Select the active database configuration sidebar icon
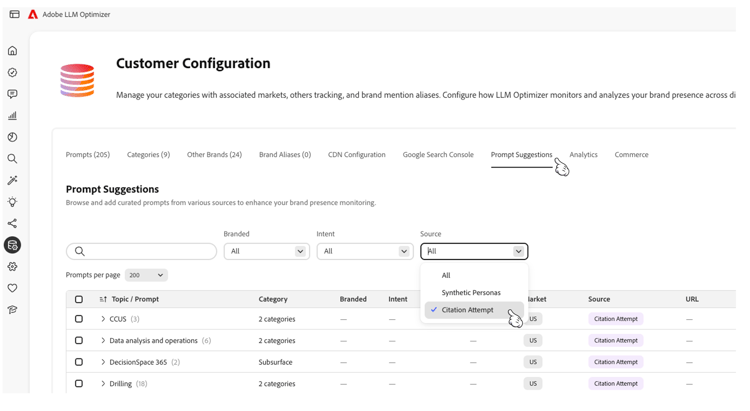Screen dimensions: 750x411 click(12, 245)
